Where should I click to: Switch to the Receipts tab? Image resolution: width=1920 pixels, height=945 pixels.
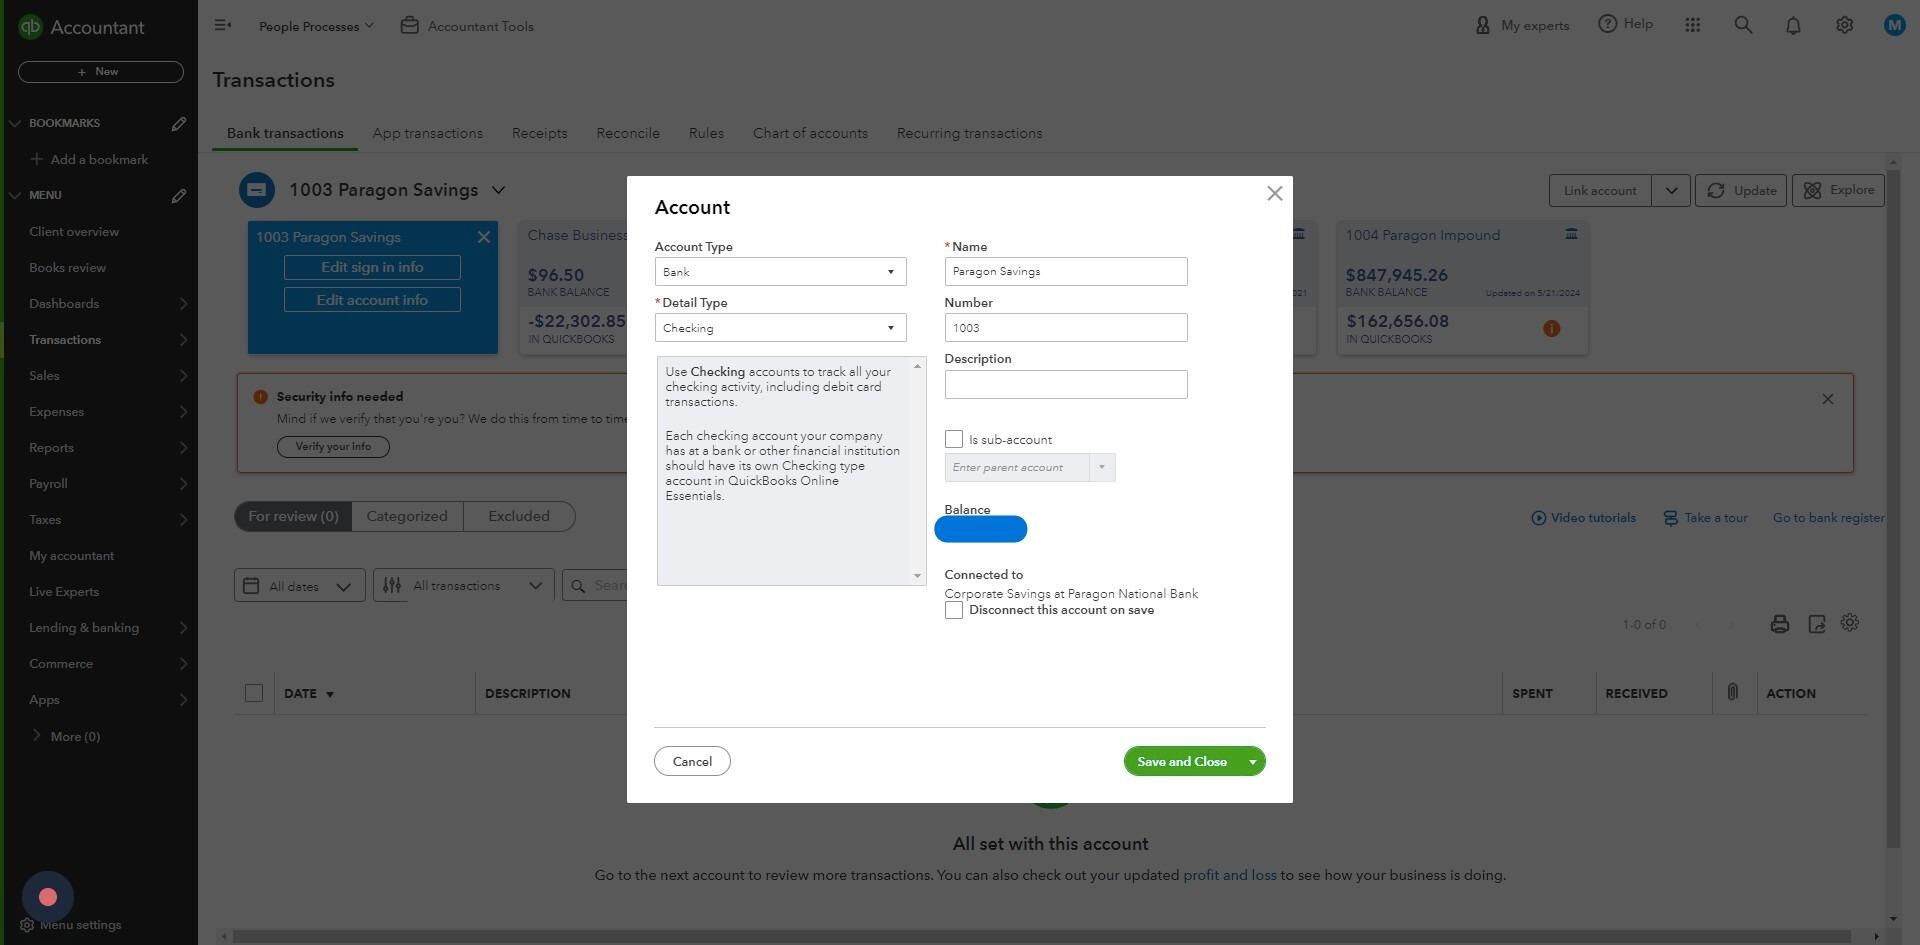pyautogui.click(x=540, y=134)
